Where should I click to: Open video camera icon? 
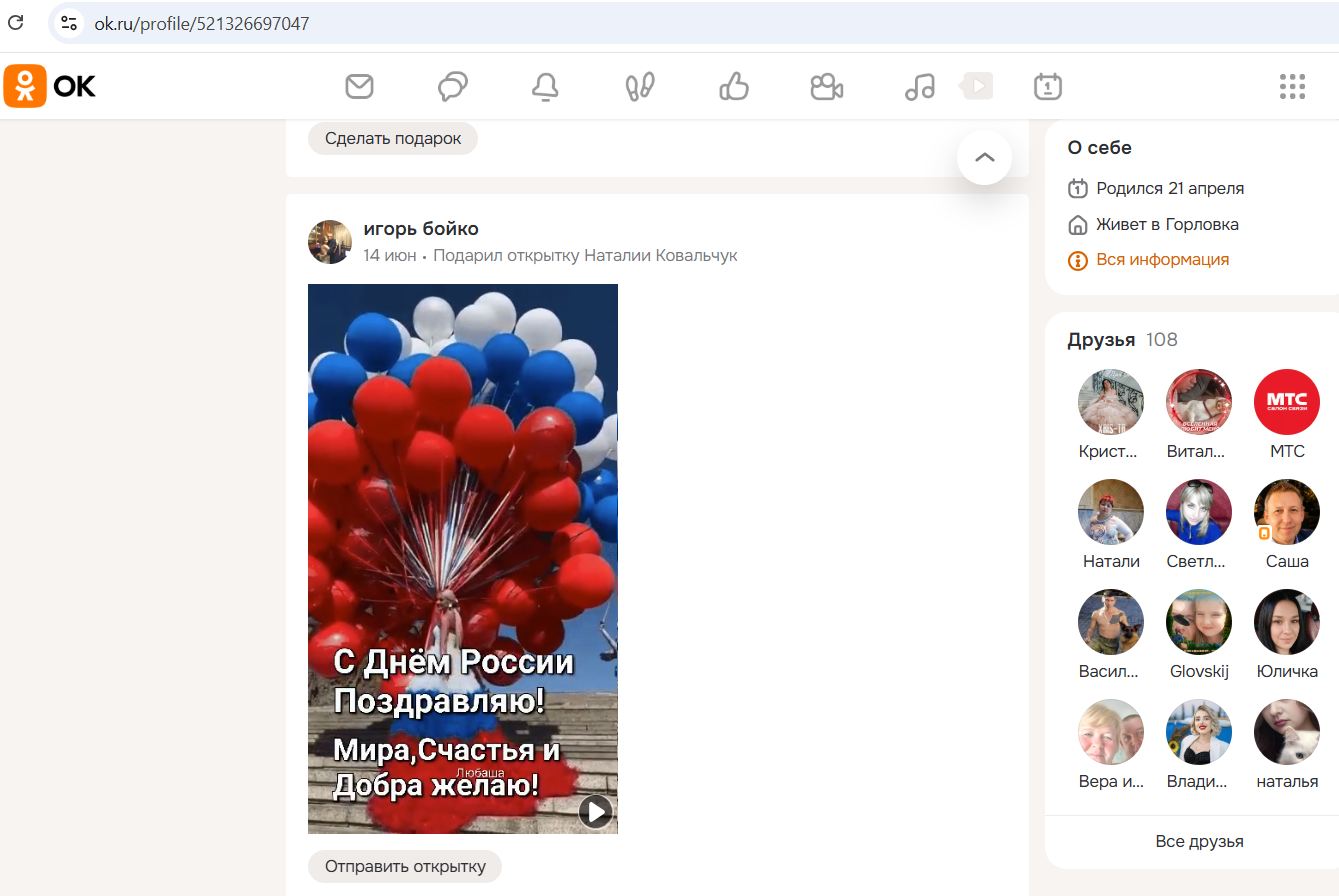tap(826, 87)
